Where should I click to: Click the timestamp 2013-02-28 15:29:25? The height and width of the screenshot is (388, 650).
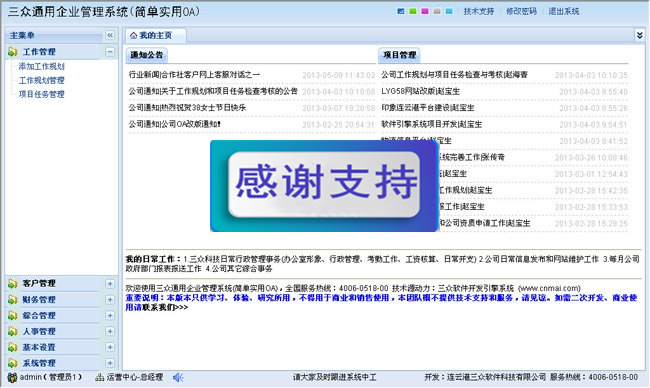pos(591,223)
